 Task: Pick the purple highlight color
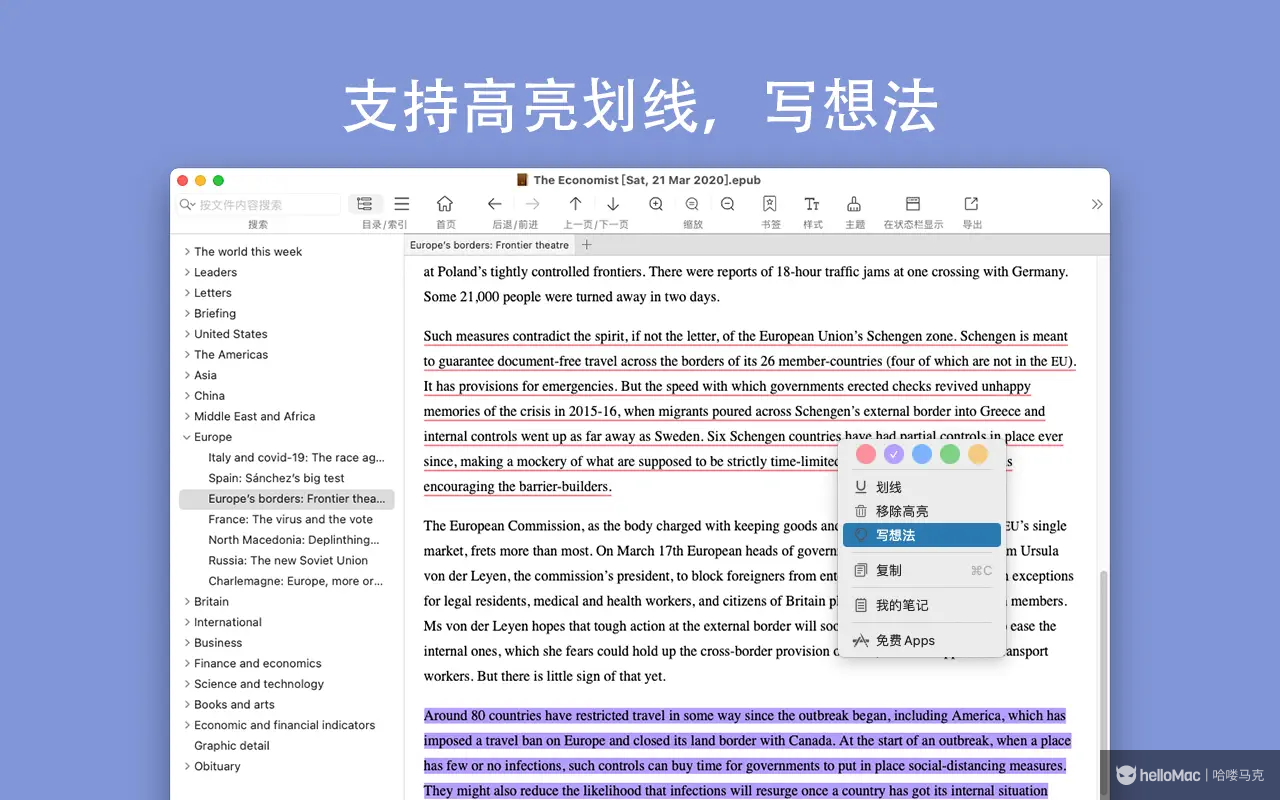tap(894, 454)
